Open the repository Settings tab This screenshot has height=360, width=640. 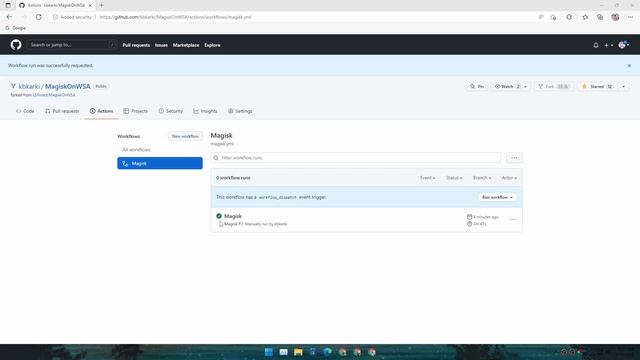[240, 111]
